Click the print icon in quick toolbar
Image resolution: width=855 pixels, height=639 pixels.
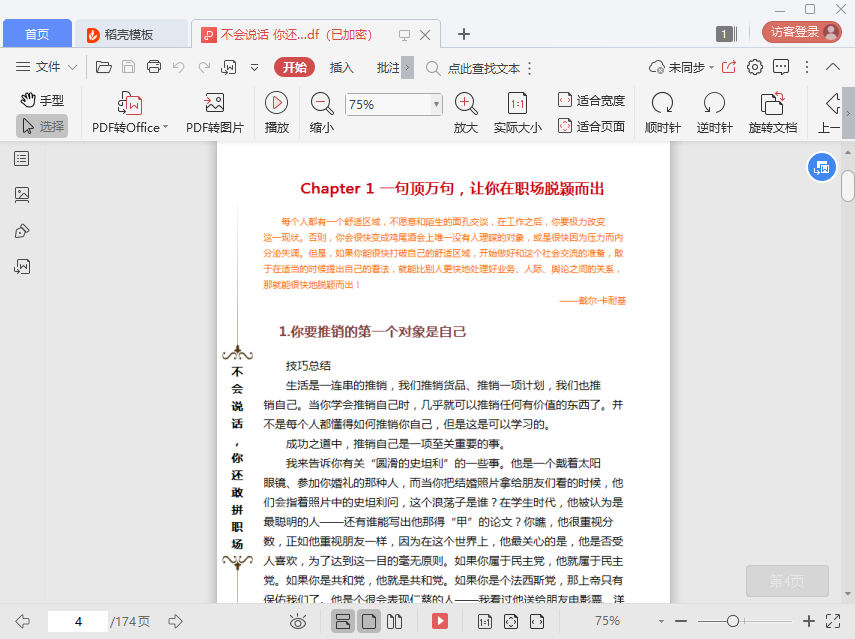tap(154, 68)
